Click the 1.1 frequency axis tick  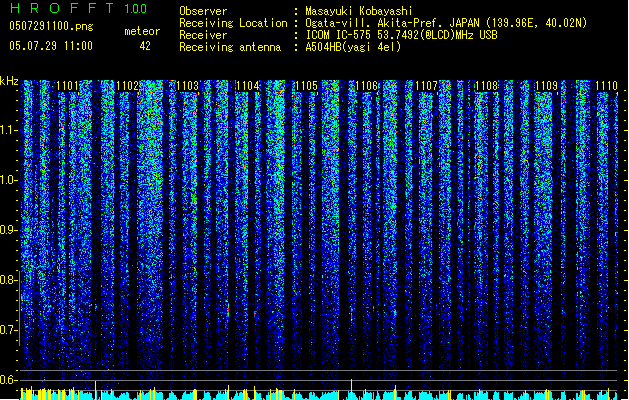coord(9,130)
